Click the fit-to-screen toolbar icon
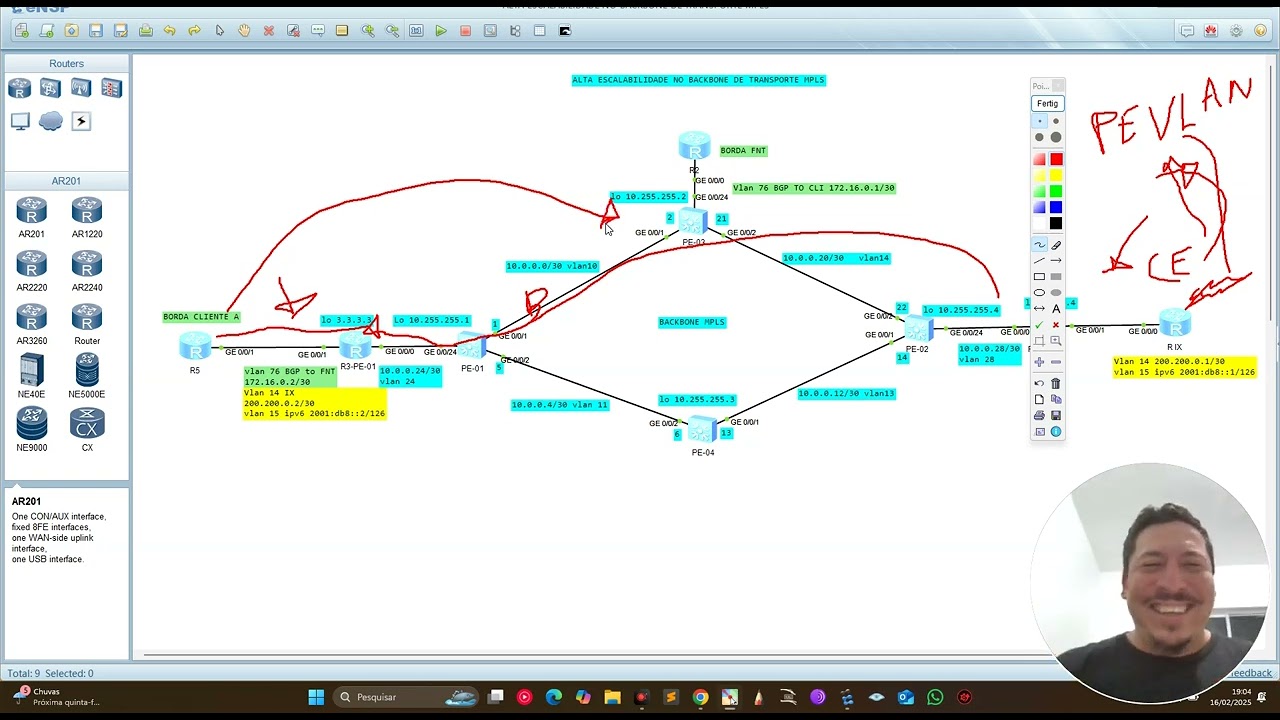This screenshot has width=1280, height=720. pyautogui.click(x=416, y=31)
